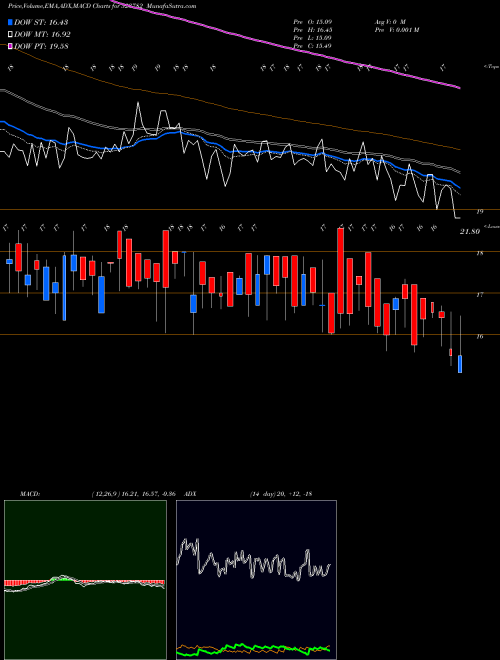
Task: Click the 'MACD:' panel heading
Action: (30, 494)
